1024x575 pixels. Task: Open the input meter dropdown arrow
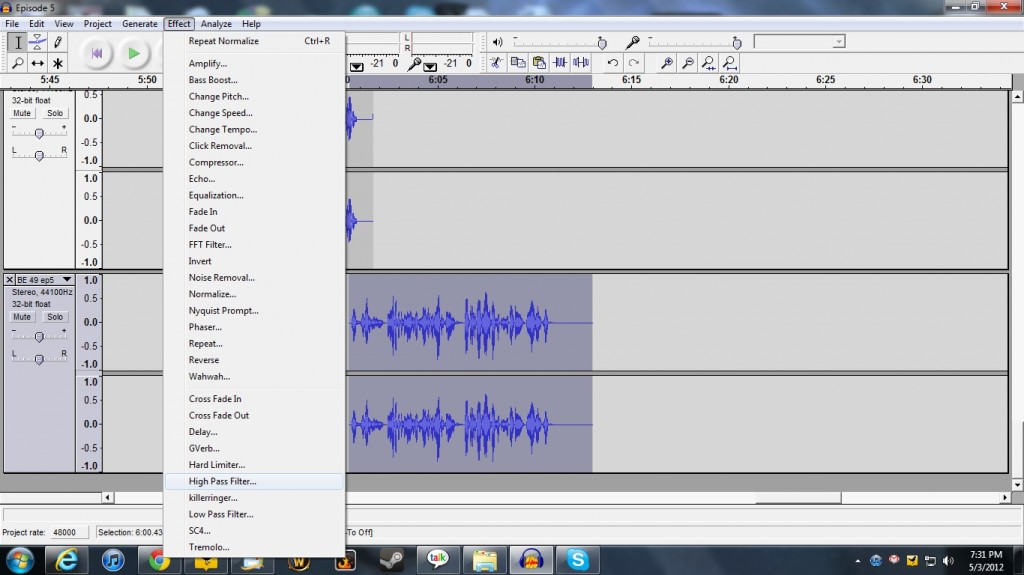(x=430, y=66)
